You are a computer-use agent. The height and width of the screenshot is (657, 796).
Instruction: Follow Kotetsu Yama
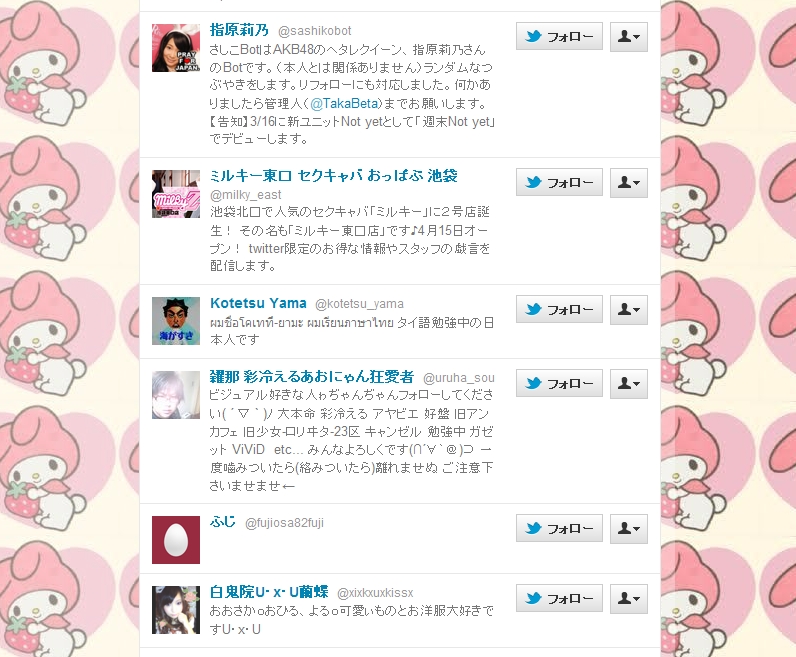559,309
